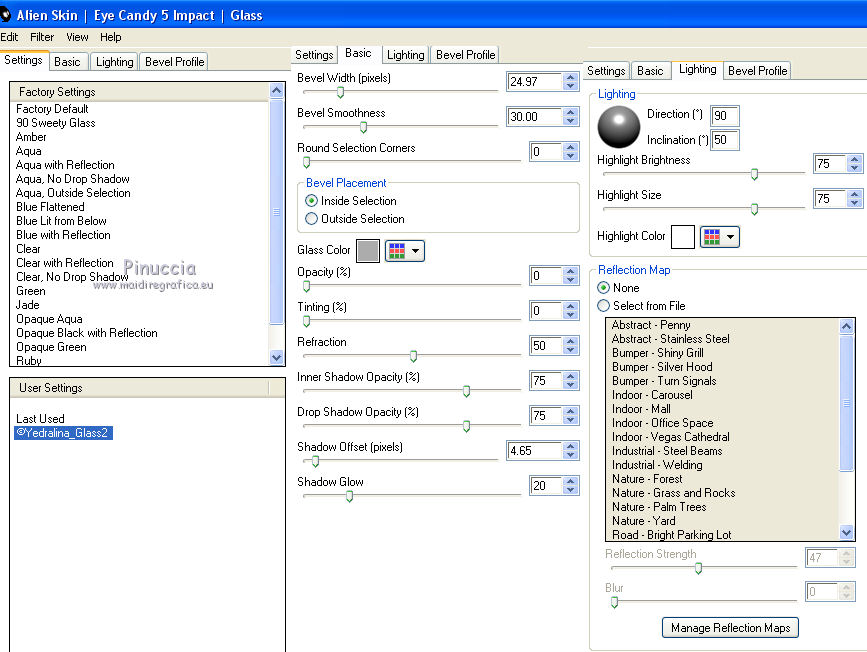Click Manage Reflection Maps button
The image size is (867, 652).
tap(730, 628)
